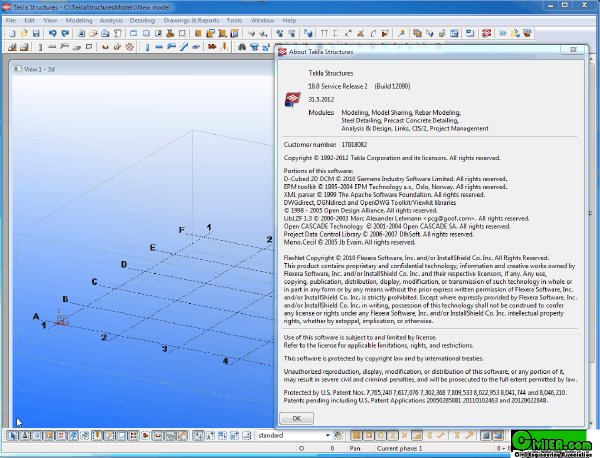
Task: Click the rebar mesh icon
Action: point(129,47)
